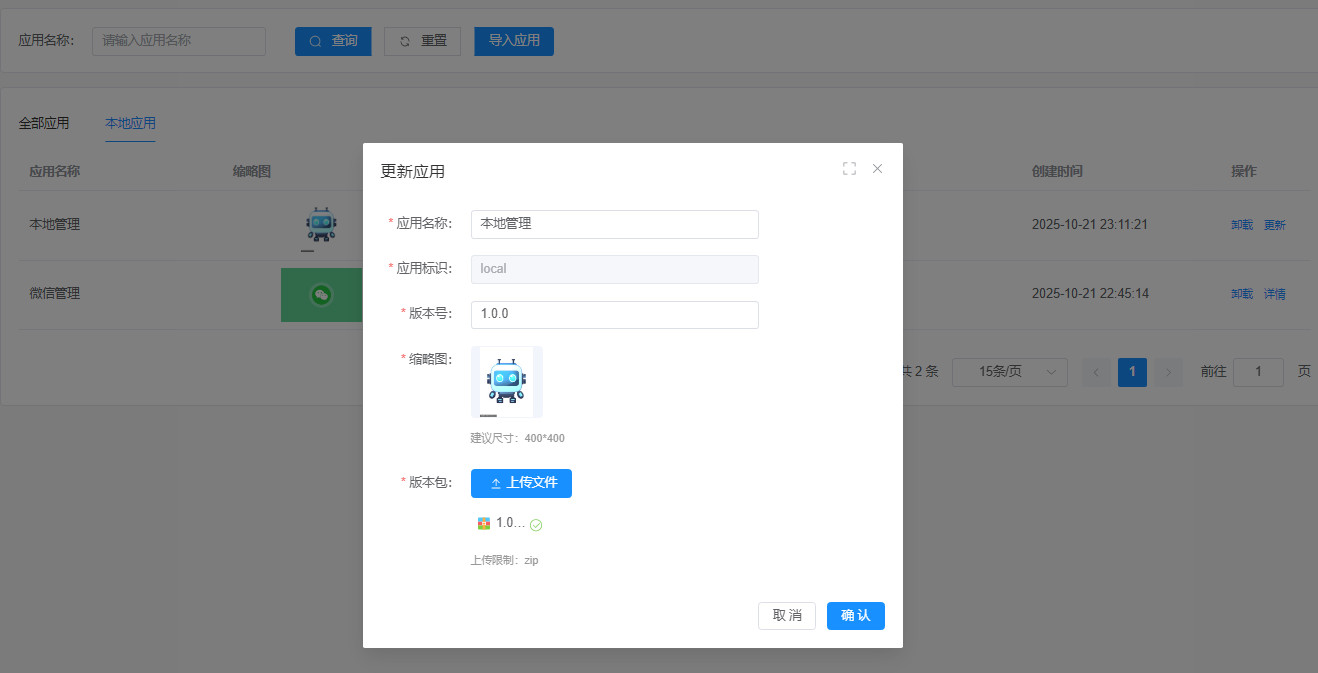
Task: Click the WeChat icon in 微信管理 row
Action: [x=321, y=294]
